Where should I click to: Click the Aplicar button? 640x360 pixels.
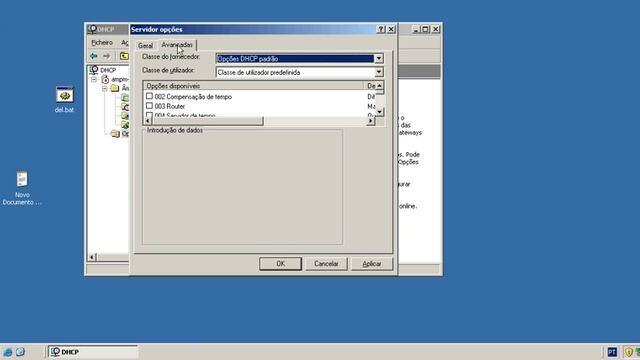pos(372,264)
